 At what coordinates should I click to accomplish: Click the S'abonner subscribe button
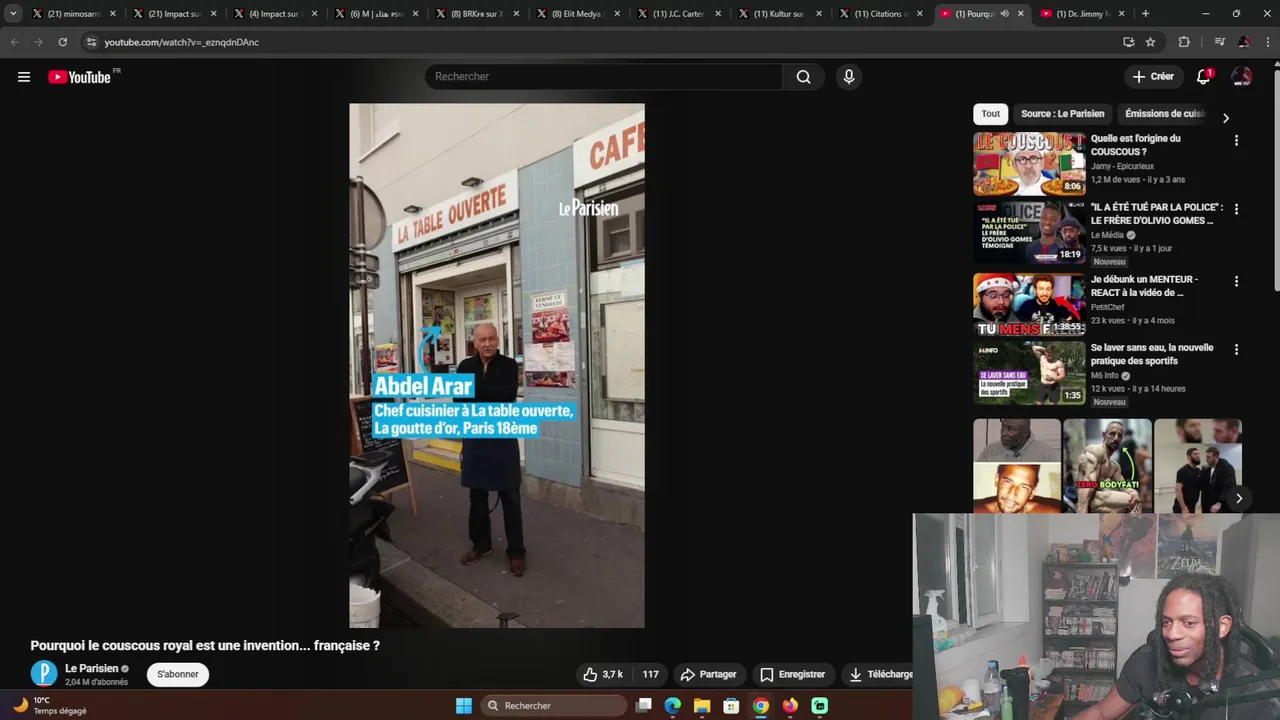click(178, 674)
